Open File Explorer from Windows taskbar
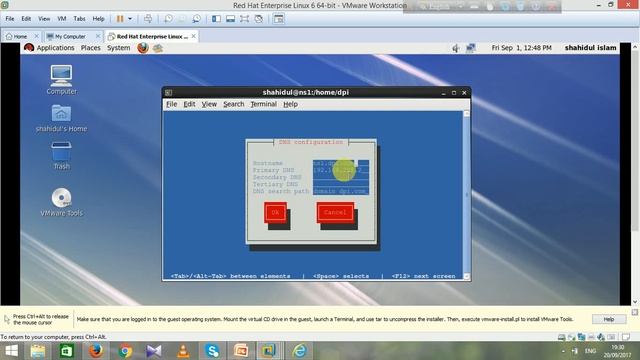 [x=38, y=351]
